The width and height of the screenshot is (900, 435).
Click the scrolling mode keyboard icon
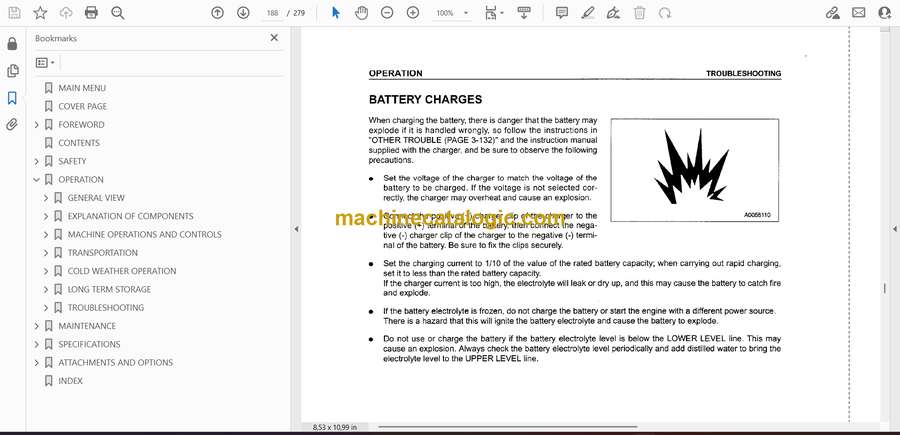(523, 13)
